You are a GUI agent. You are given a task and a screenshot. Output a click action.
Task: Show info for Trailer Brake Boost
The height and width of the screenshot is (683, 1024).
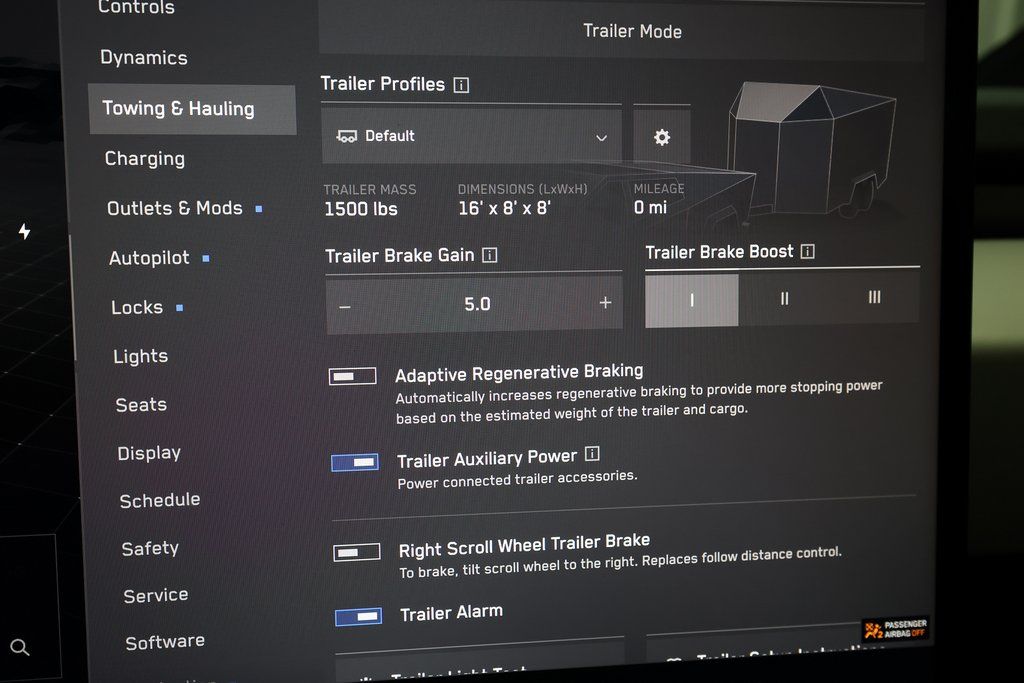point(807,252)
